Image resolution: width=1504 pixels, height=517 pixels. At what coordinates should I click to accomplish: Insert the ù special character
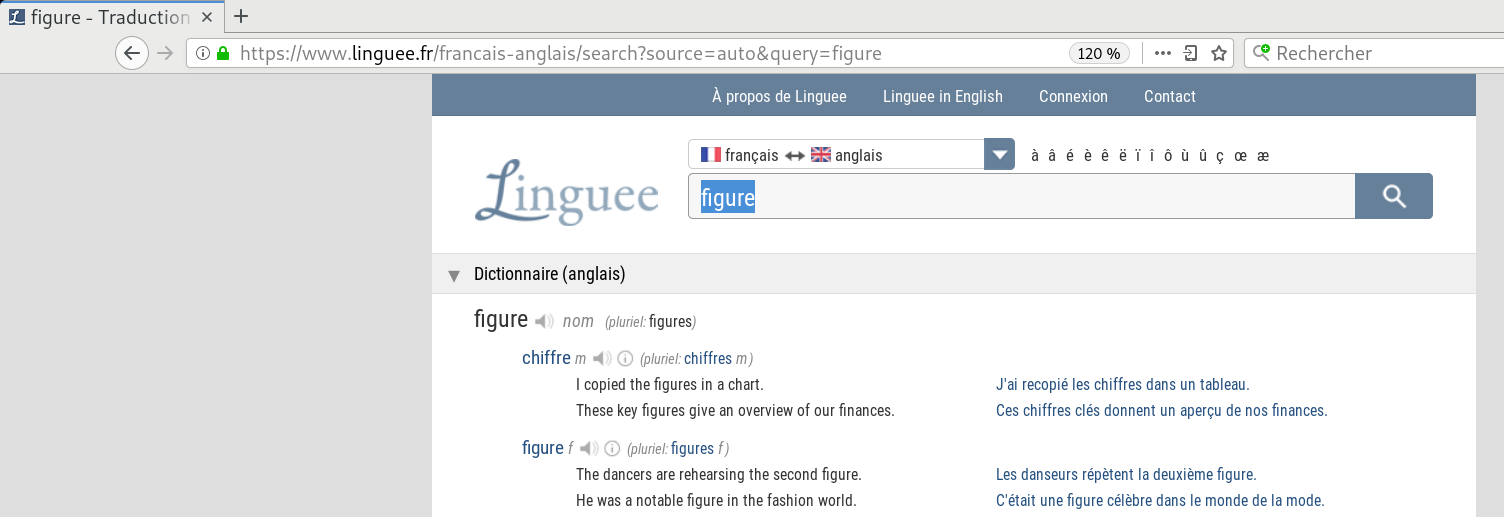click(x=1186, y=156)
